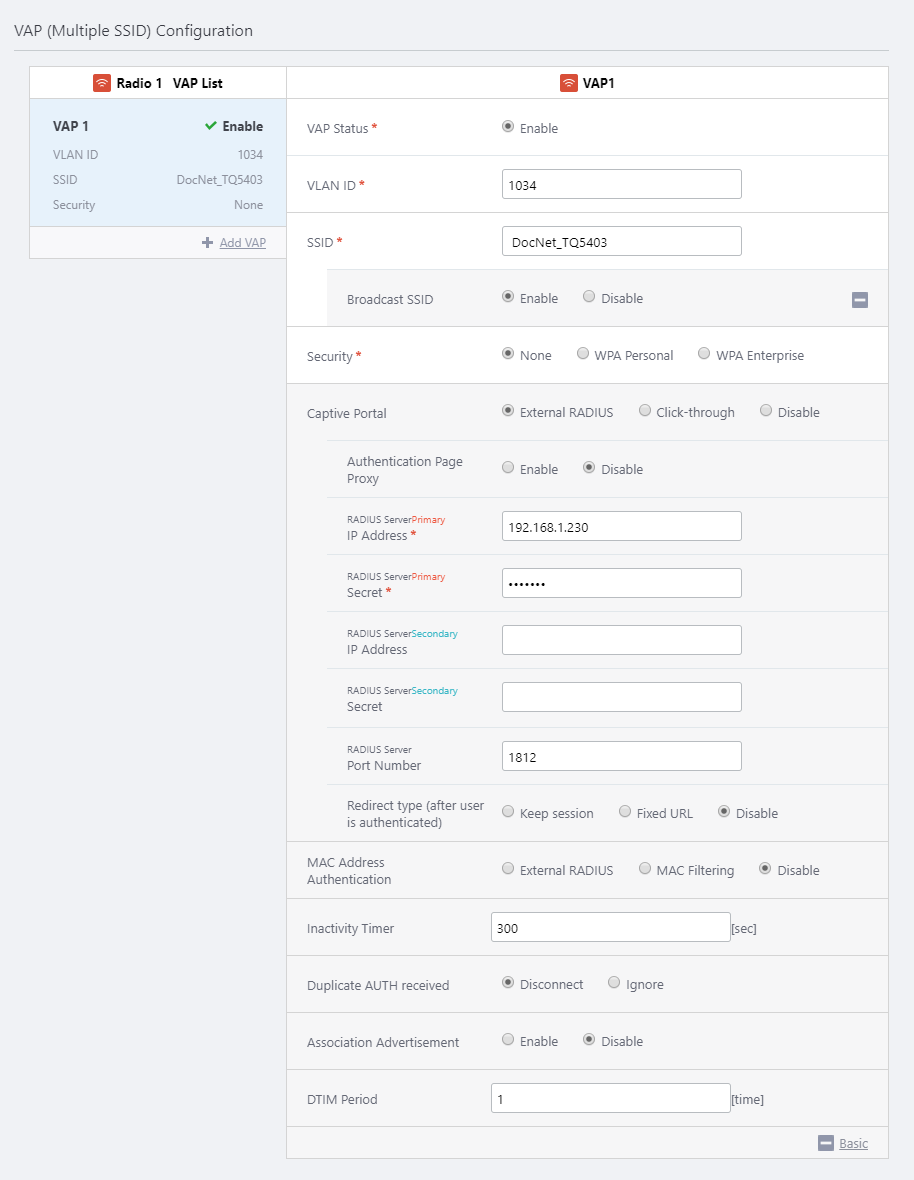
Task: Set Captive Portal to Click-through
Action: (645, 411)
